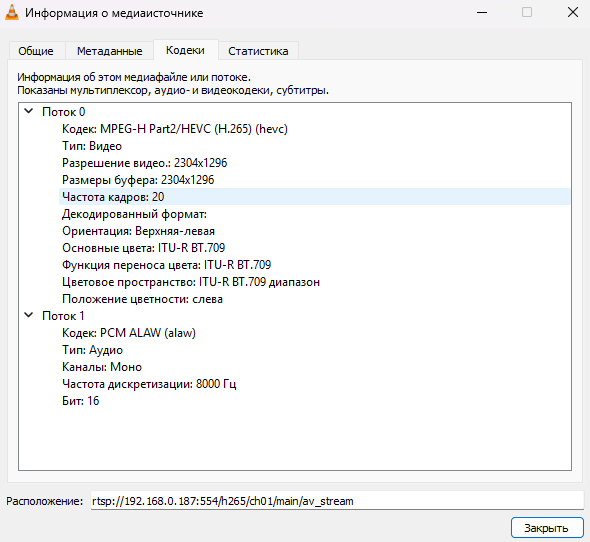Click the VLC cone icon in title bar
Image resolution: width=590 pixels, height=542 pixels.
(x=12, y=12)
